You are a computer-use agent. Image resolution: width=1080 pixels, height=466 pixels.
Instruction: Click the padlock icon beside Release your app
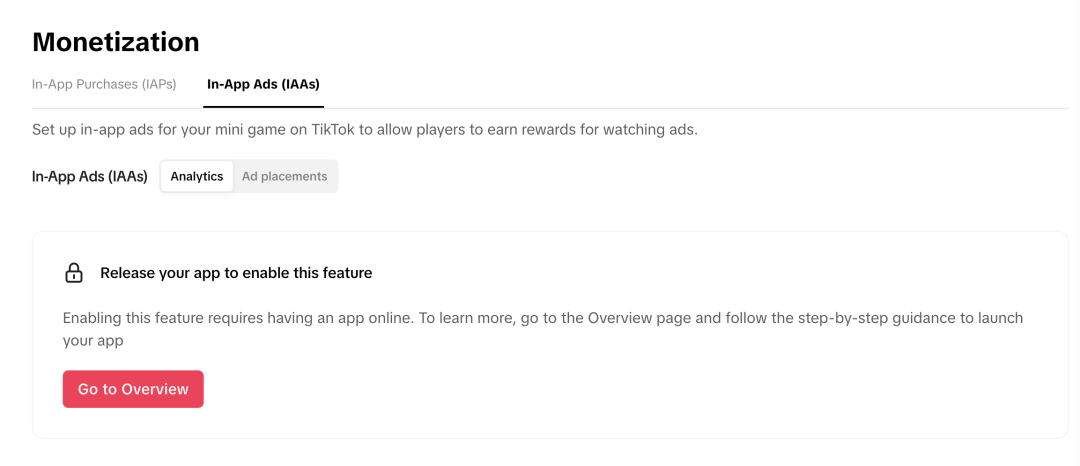point(74,273)
